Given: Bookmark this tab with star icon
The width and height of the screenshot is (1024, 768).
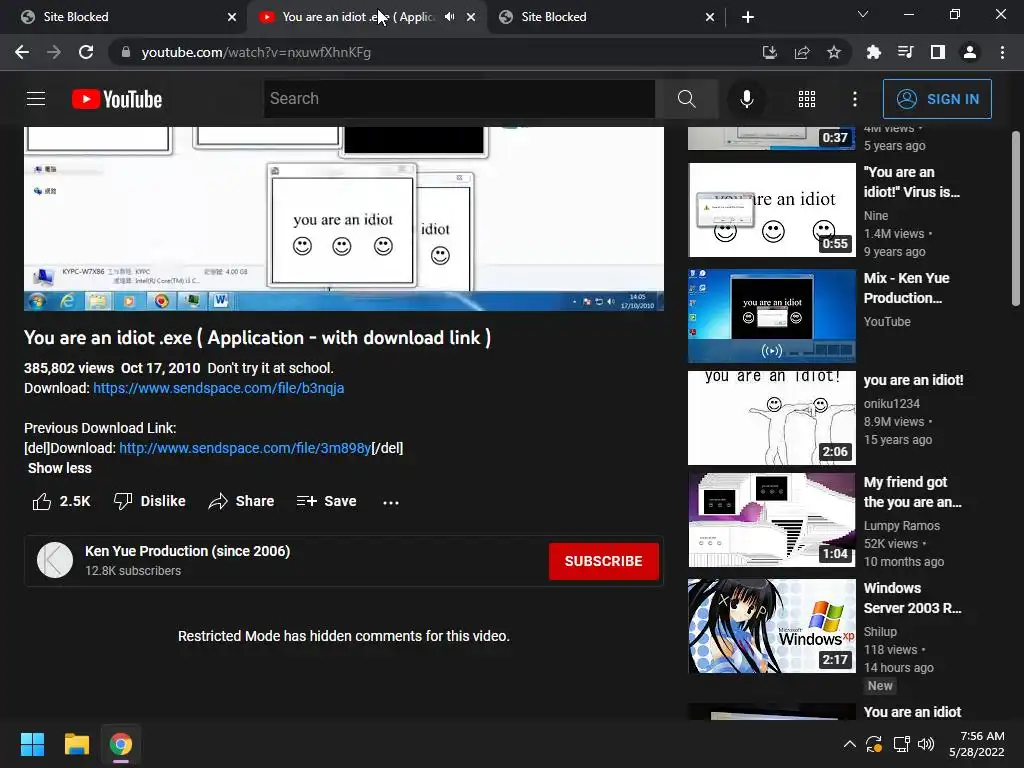Looking at the screenshot, I should click(834, 52).
